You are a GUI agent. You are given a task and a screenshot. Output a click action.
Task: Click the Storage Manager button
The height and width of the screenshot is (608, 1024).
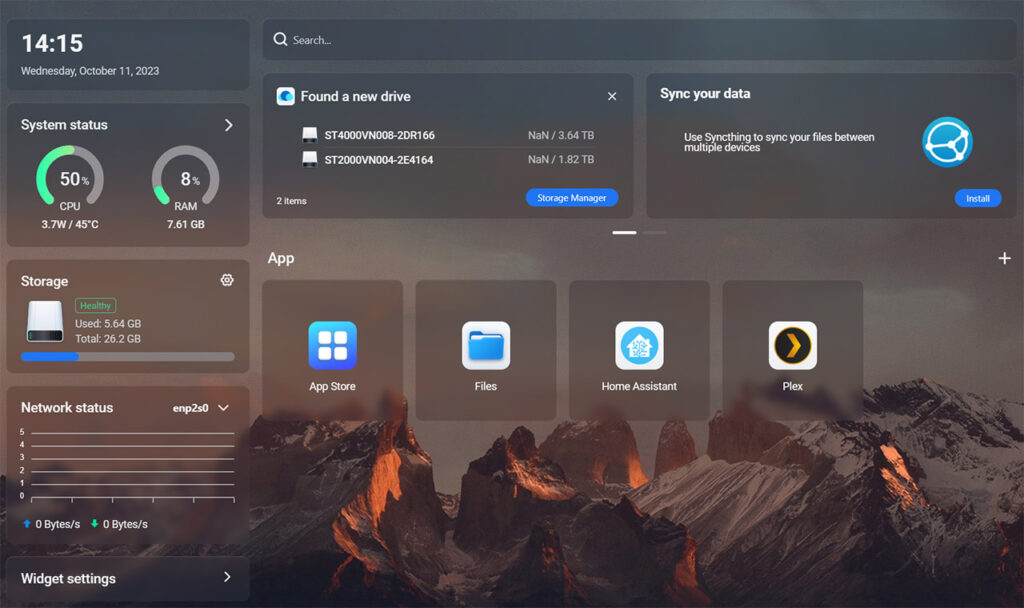[572, 198]
